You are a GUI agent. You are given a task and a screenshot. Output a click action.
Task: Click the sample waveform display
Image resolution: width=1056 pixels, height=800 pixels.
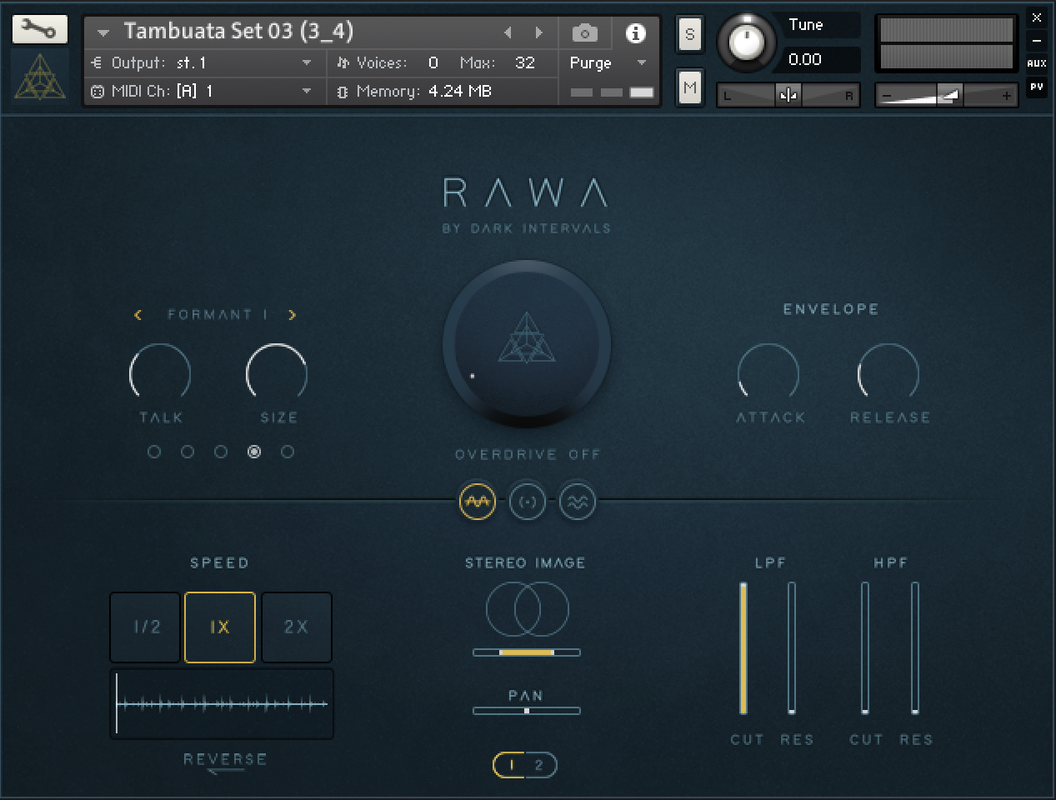222,704
